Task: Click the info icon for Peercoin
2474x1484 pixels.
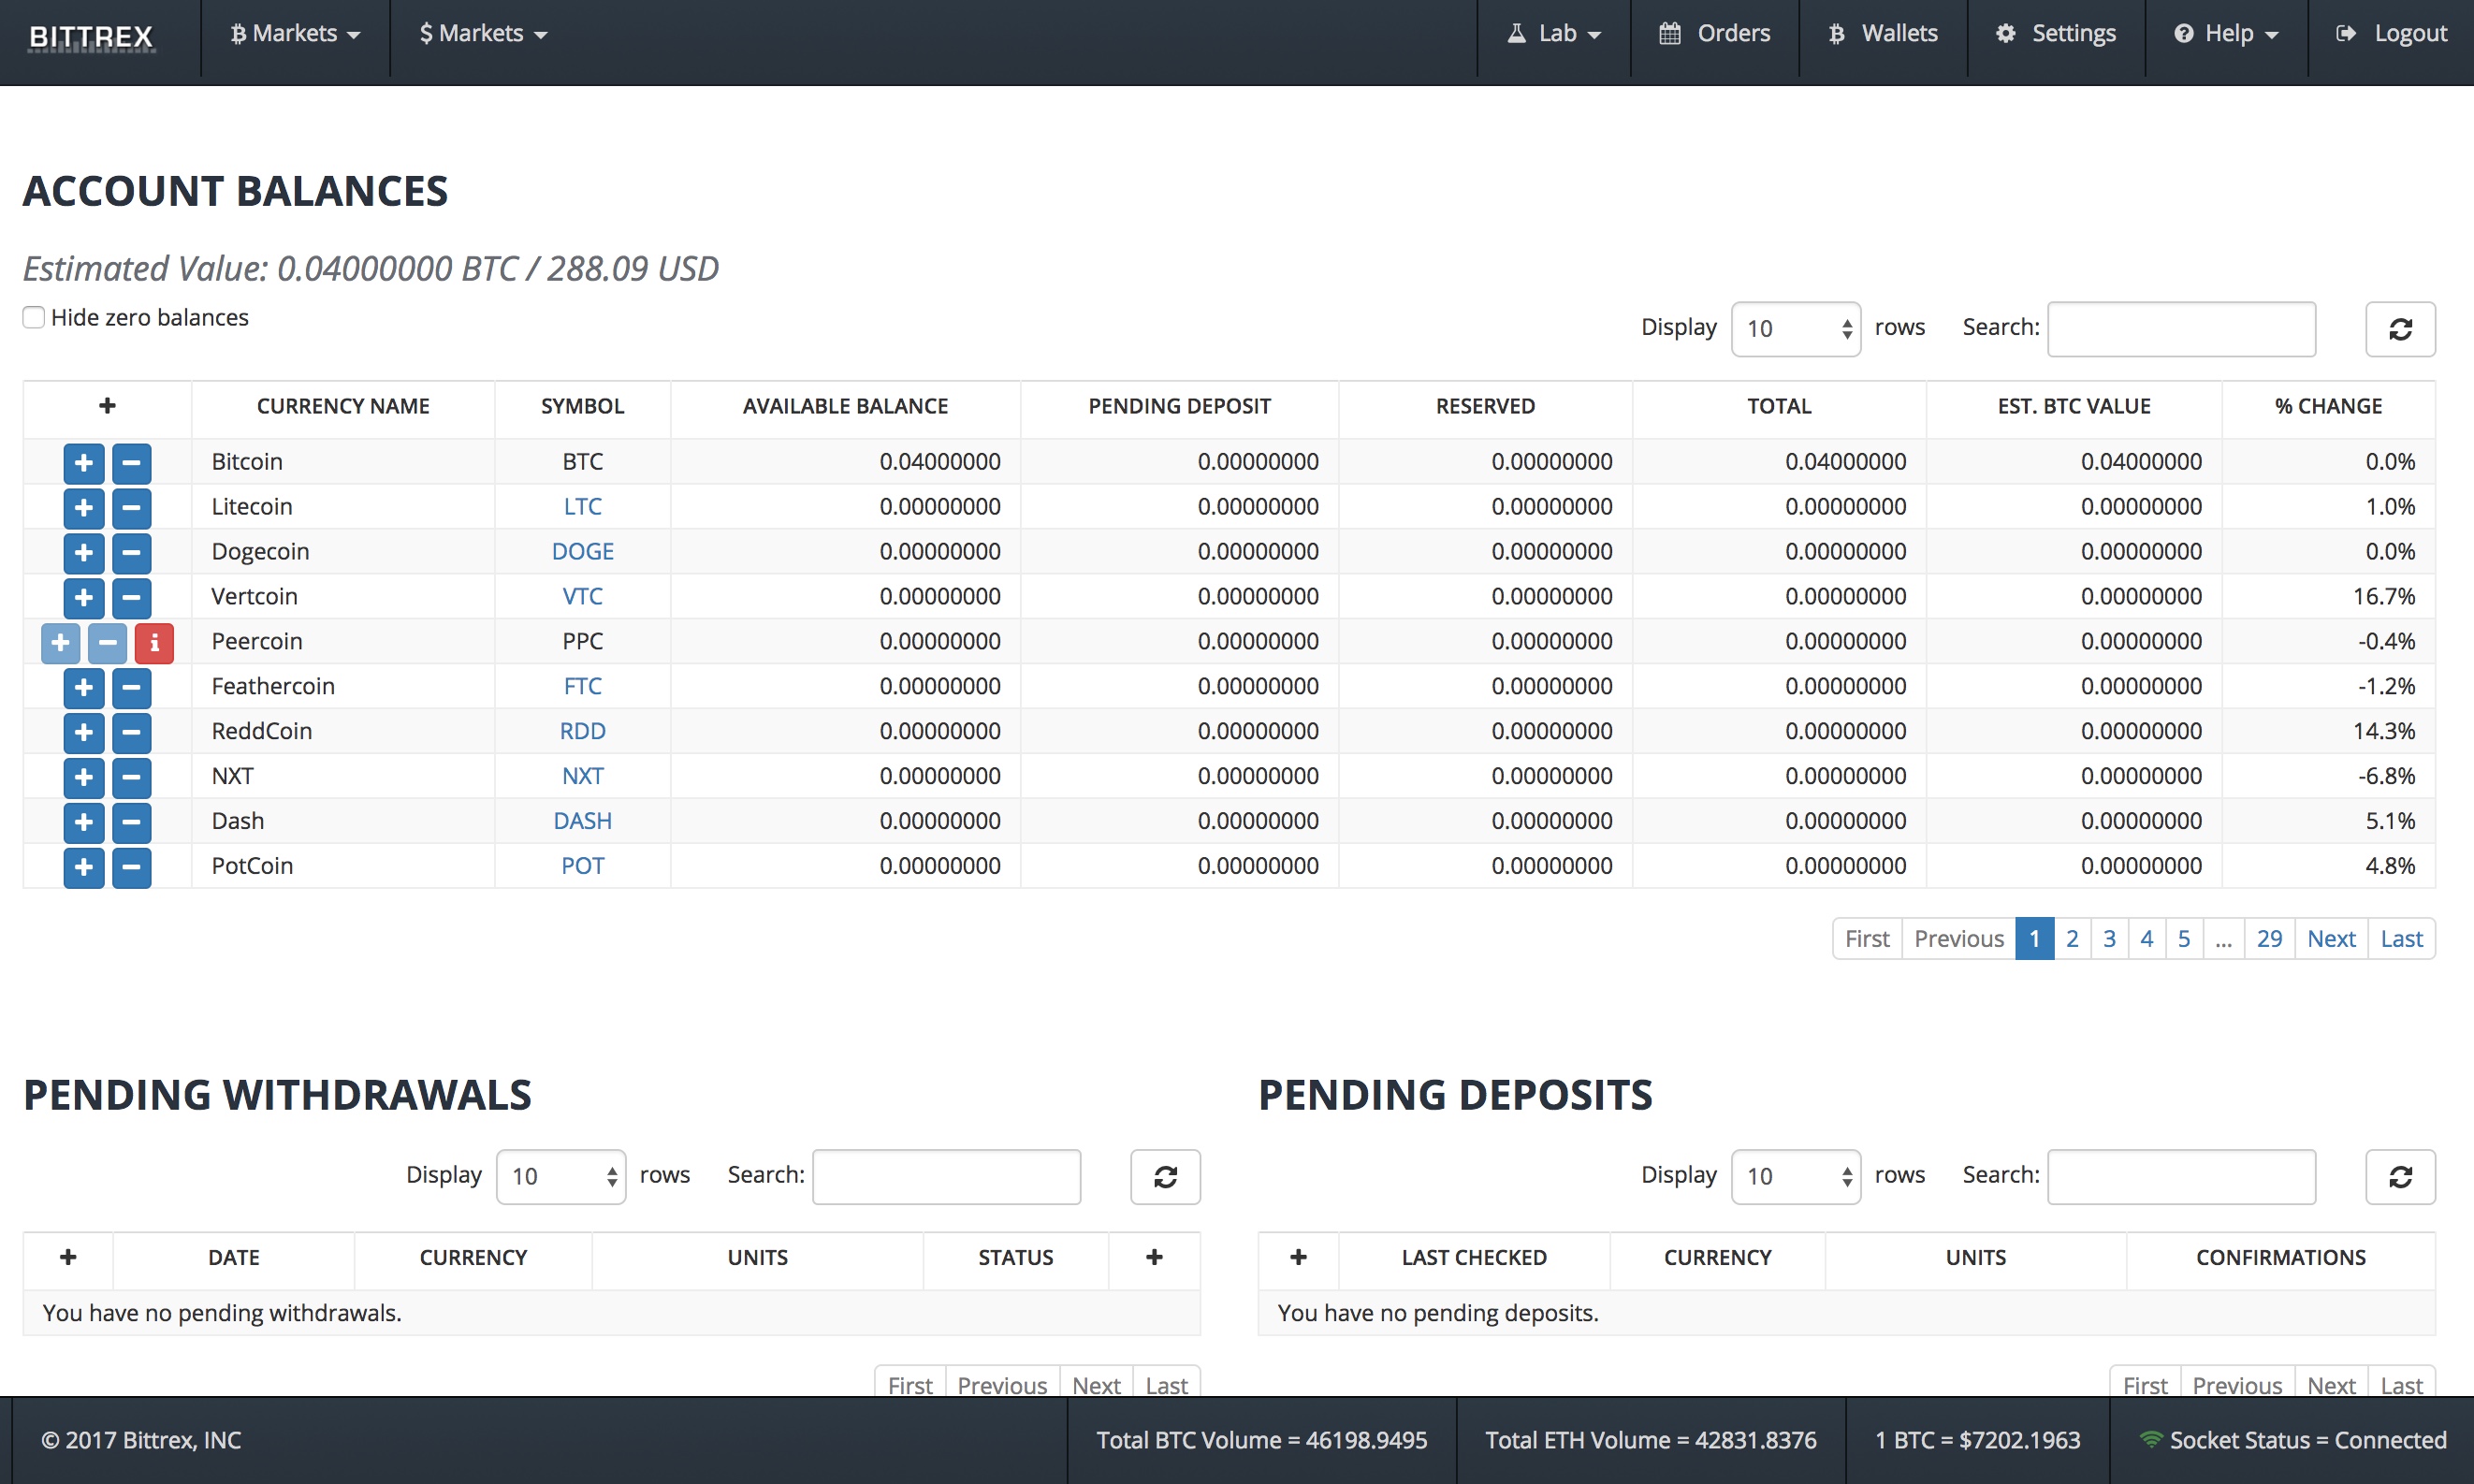Action: [155, 641]
